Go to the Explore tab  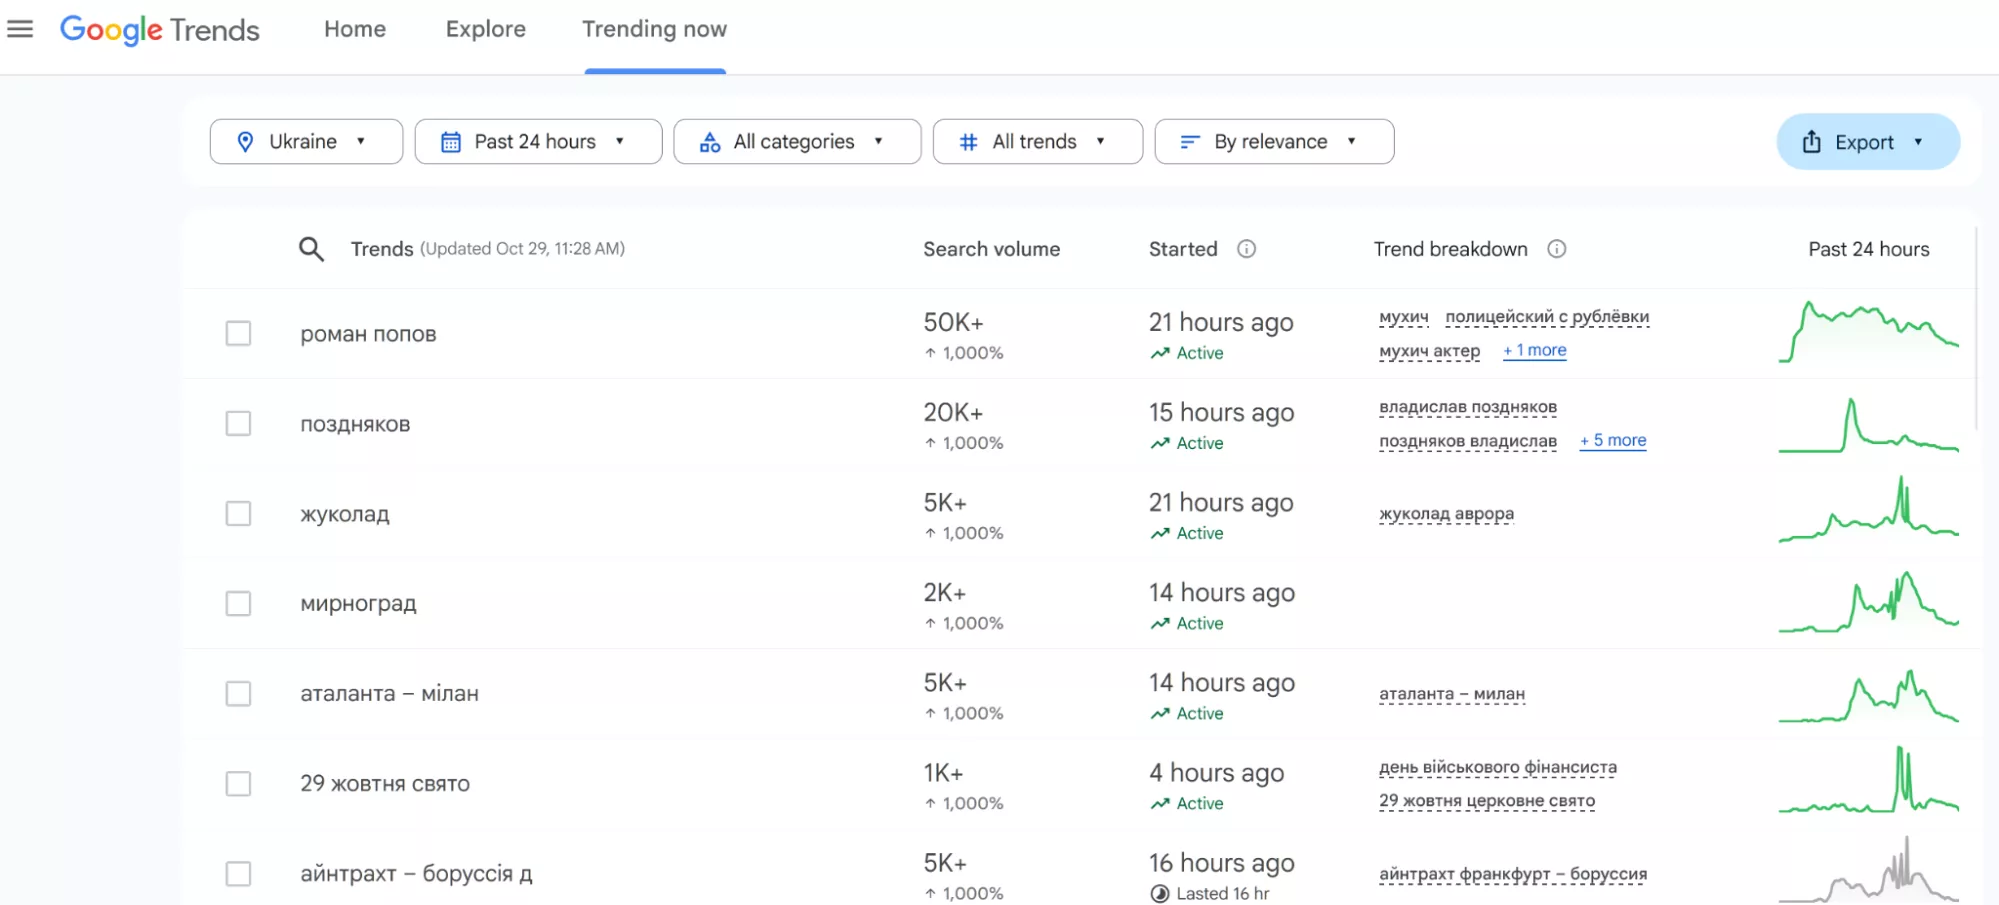[x=485, y=29]
